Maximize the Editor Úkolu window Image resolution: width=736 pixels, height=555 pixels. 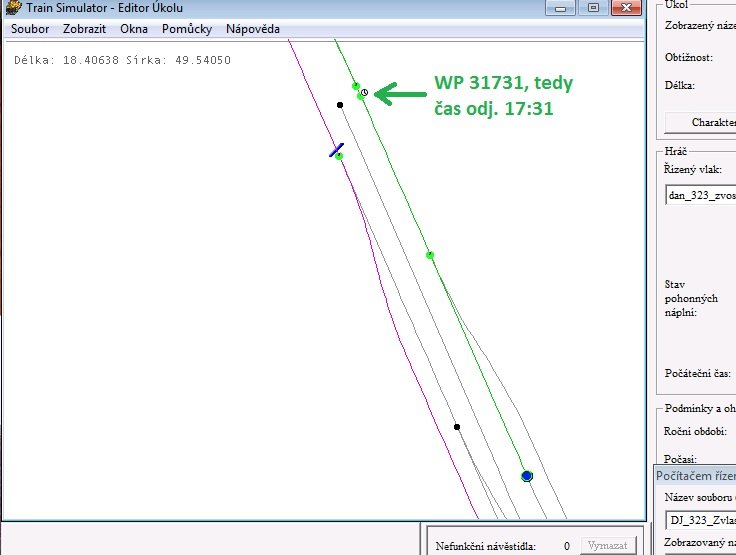tap(593, 7)
